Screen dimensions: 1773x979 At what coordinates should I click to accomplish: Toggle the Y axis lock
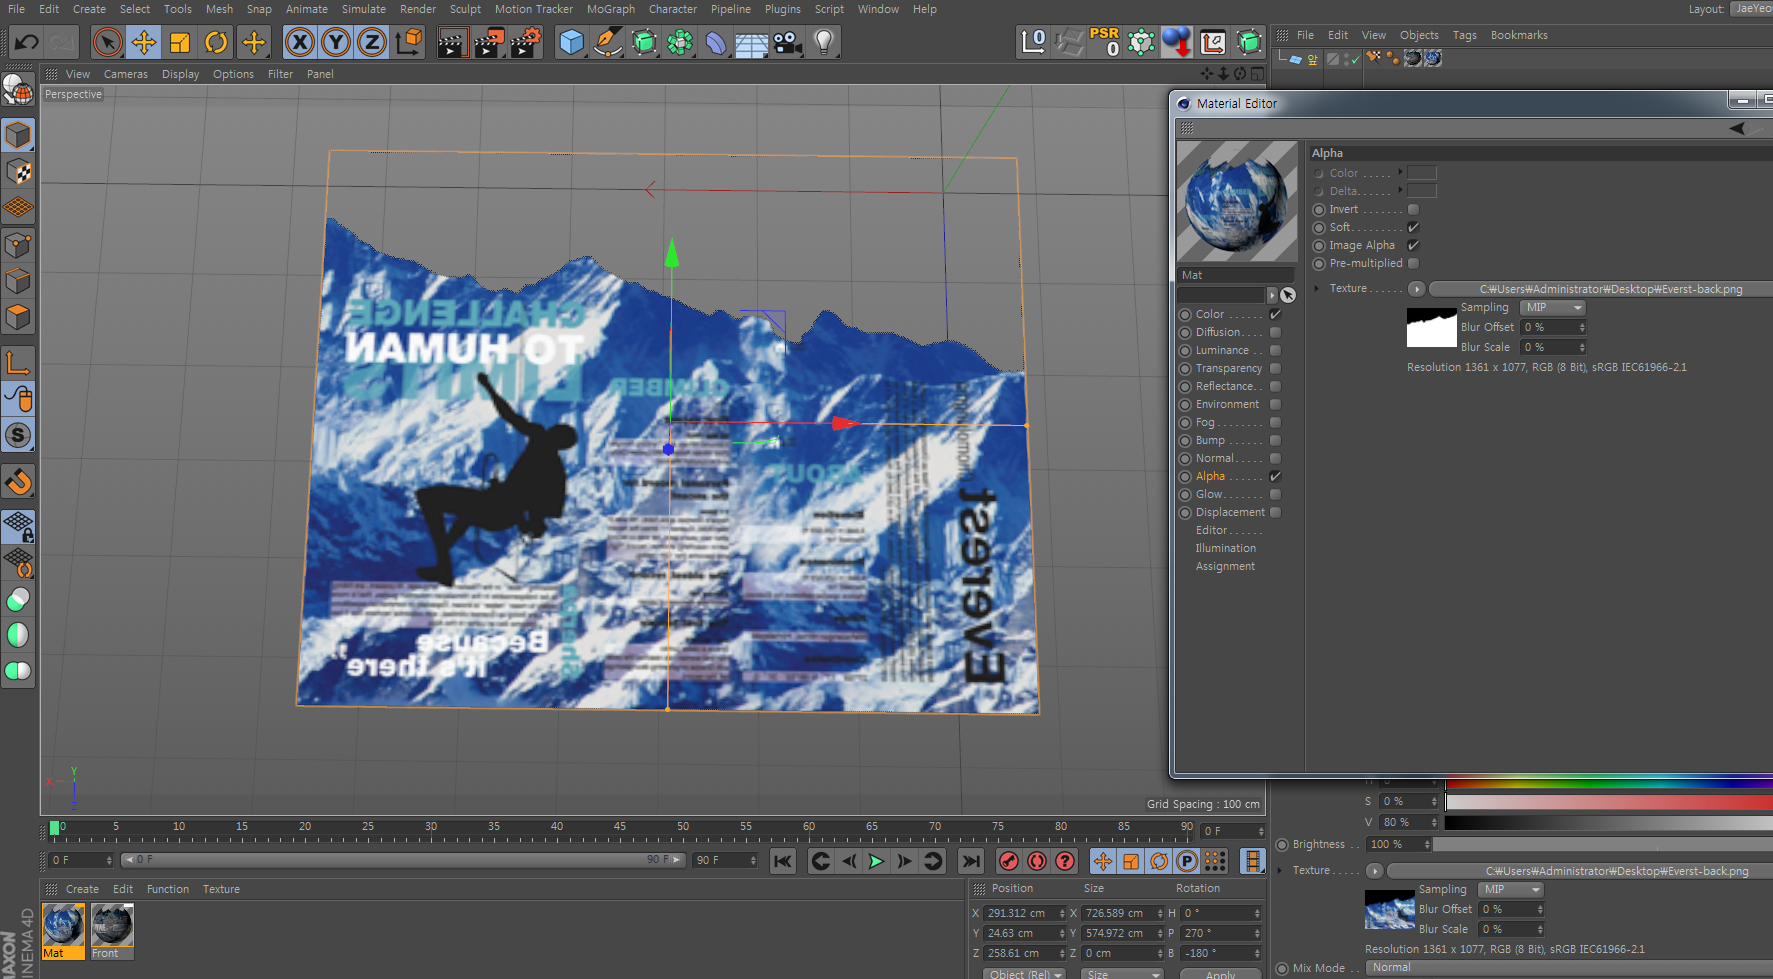(x=336, y=42)
